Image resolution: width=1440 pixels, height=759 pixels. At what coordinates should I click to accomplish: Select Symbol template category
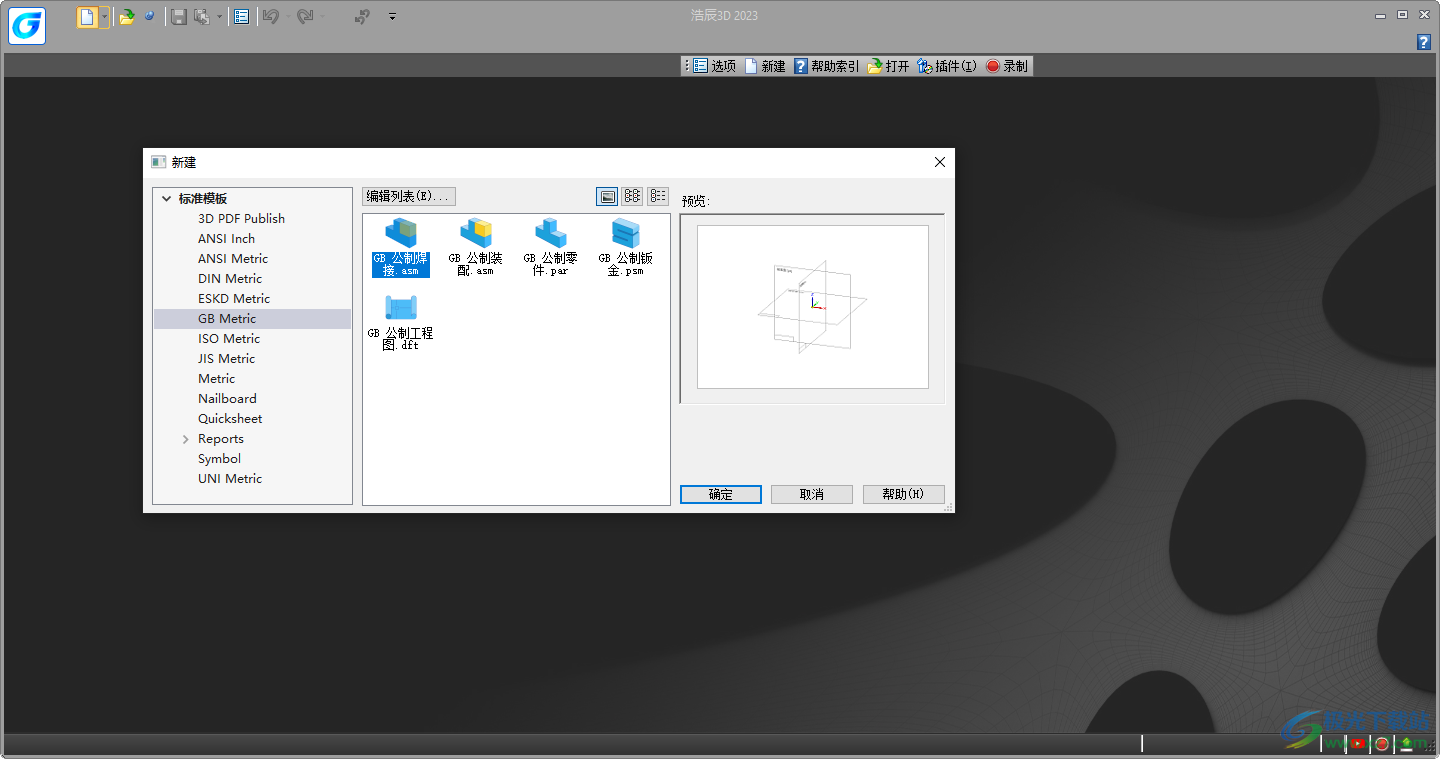[219, 459]
